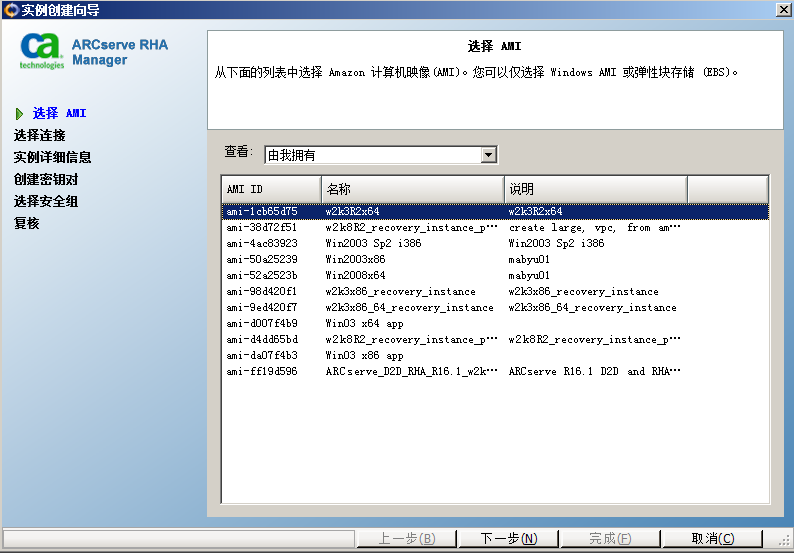Select the 选择 AMI wizard step
794x553 pixels.
[x=59, y=113]
